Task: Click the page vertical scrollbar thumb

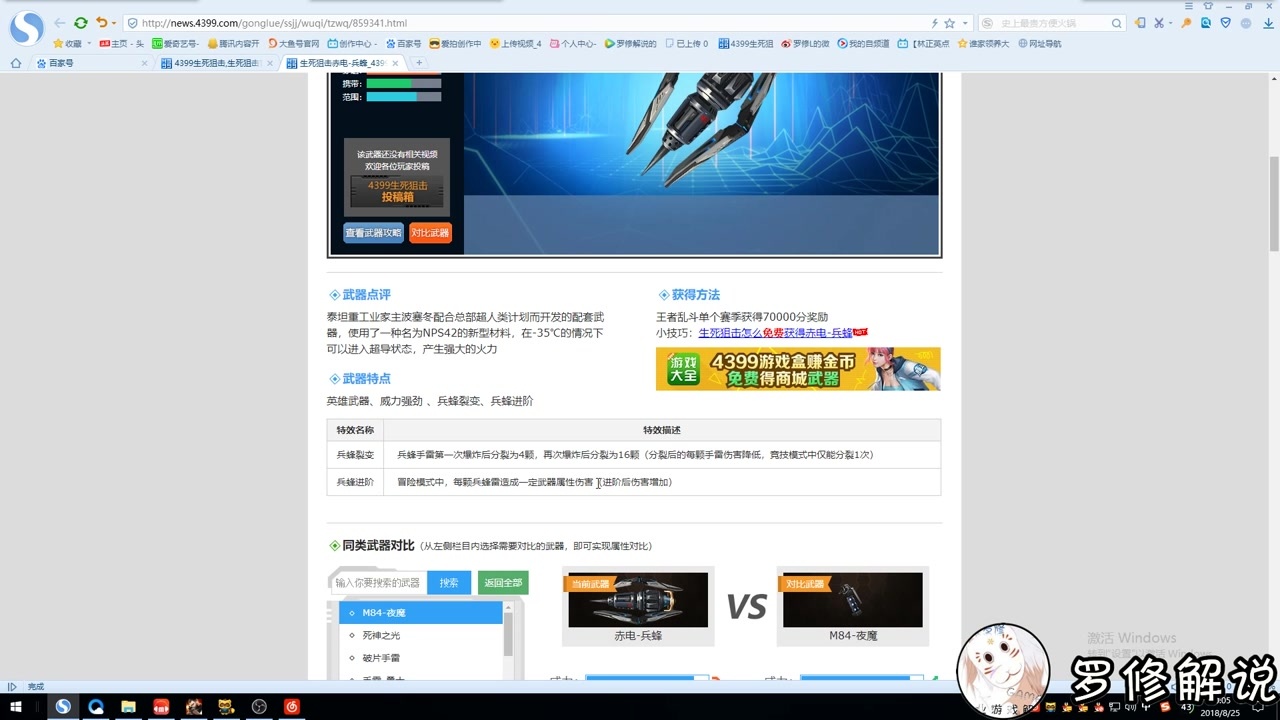Action: click(x=1273, y=203)
